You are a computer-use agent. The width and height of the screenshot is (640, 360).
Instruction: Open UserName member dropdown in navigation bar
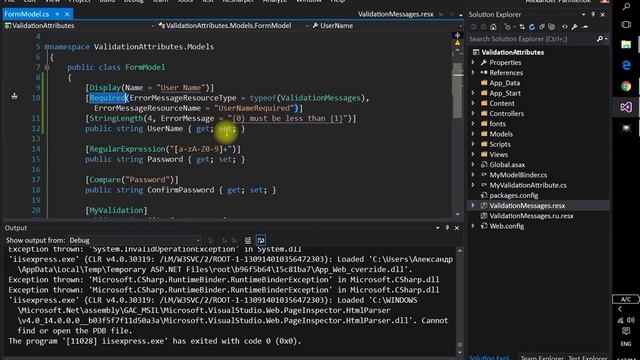tap(386, 25)
